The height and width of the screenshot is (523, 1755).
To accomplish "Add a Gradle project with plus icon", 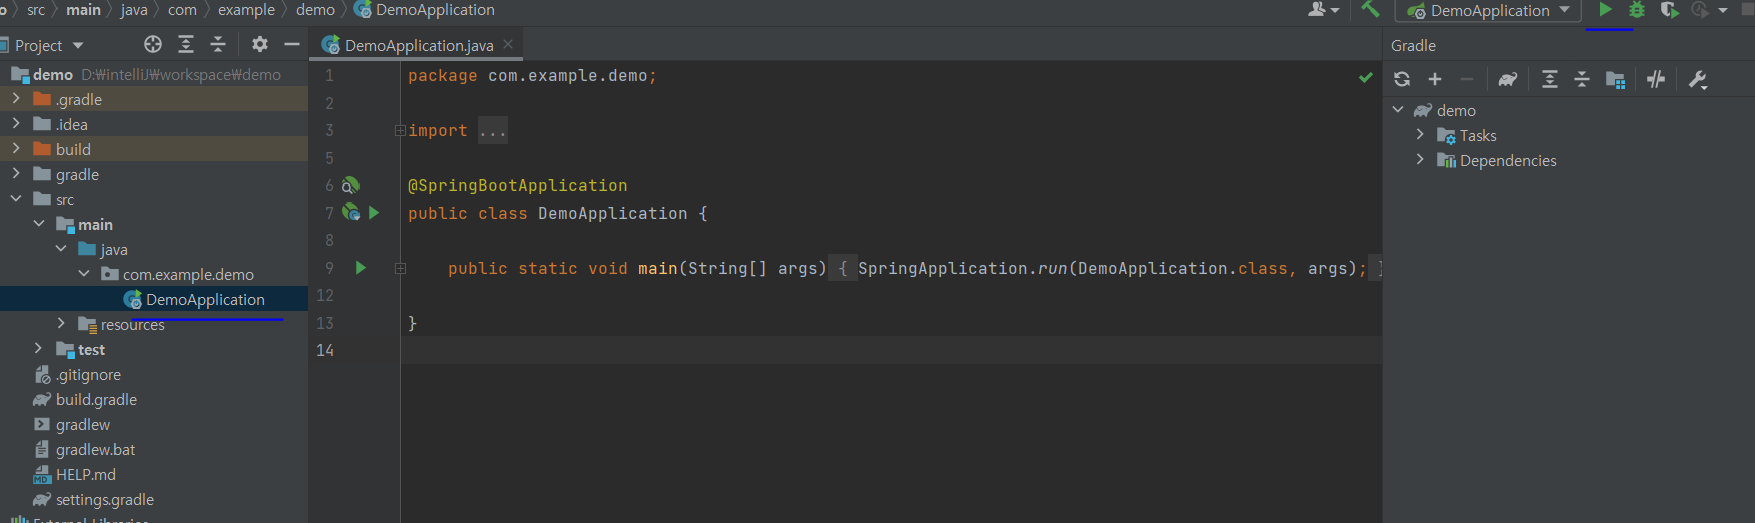I will click(1435, 79).
